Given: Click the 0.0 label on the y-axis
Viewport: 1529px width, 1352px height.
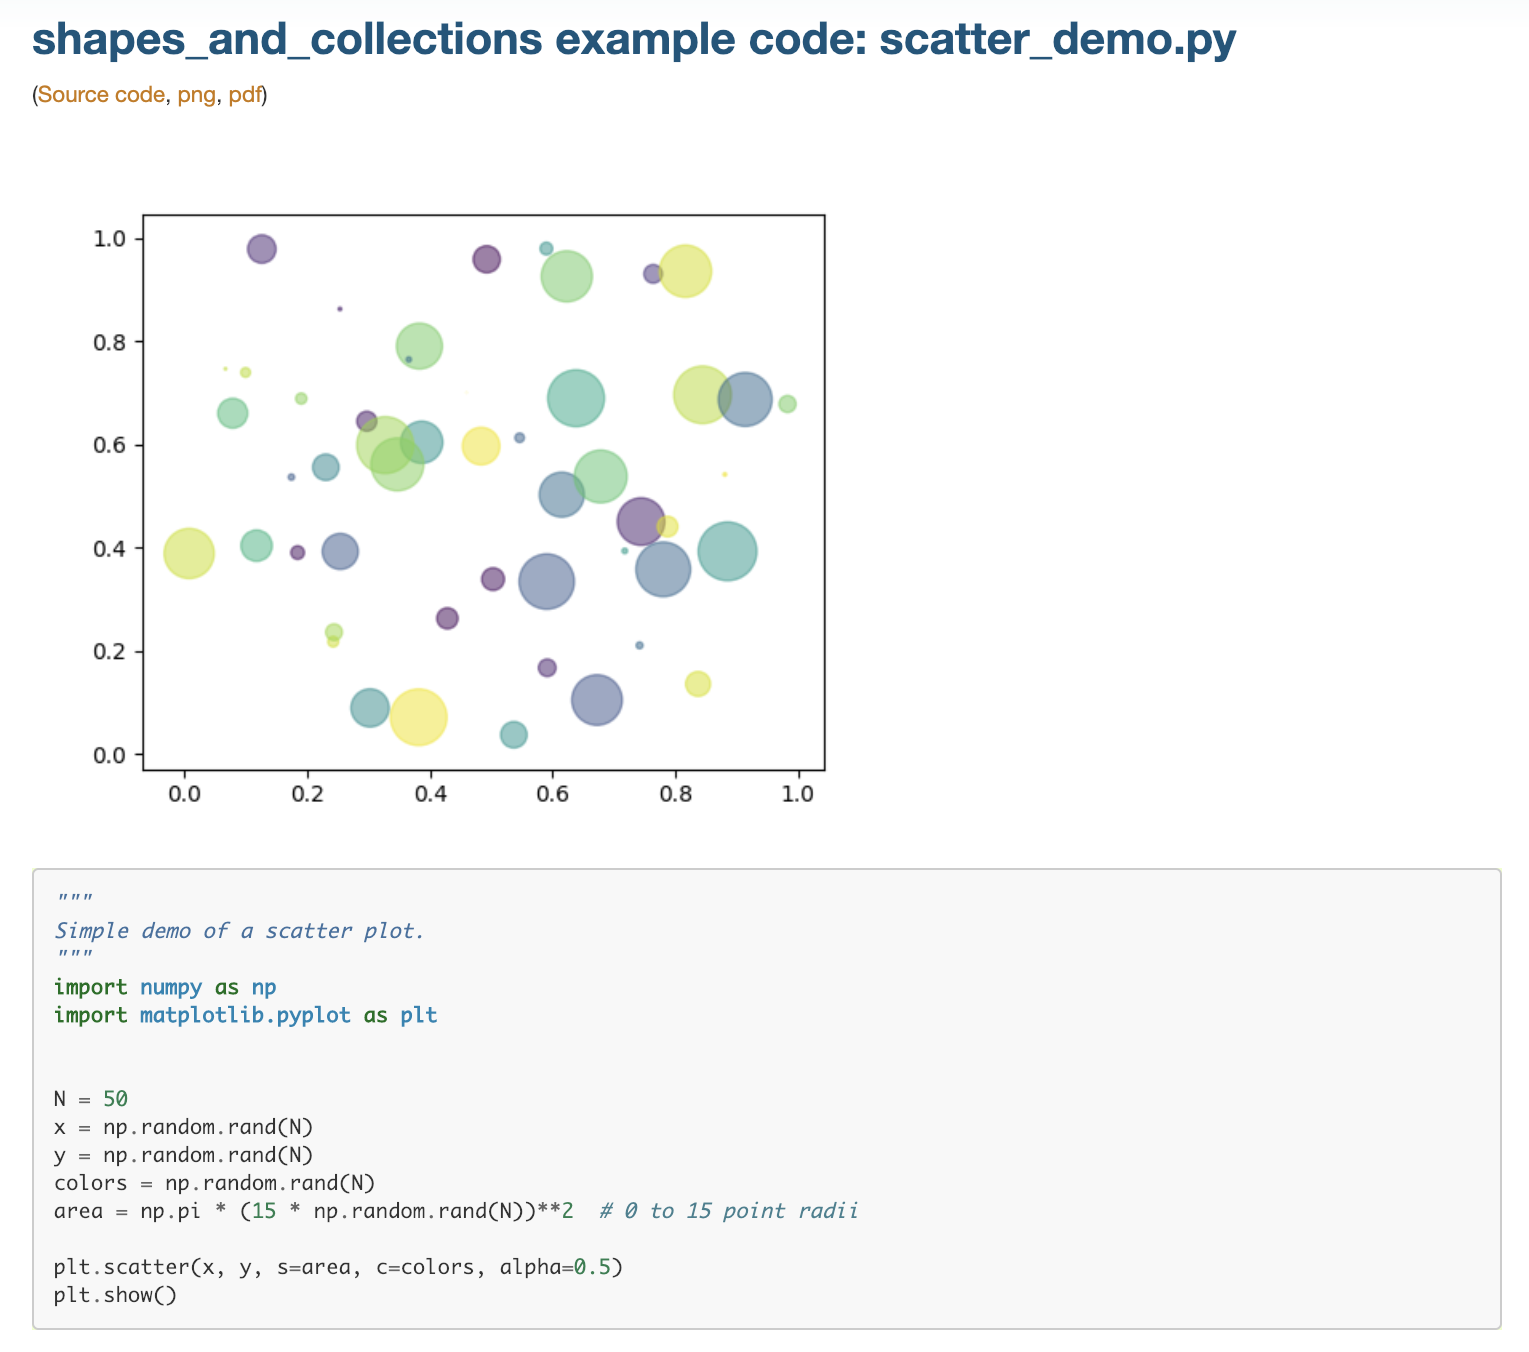Looking at the screenshot, I should (x=109, y=754).
